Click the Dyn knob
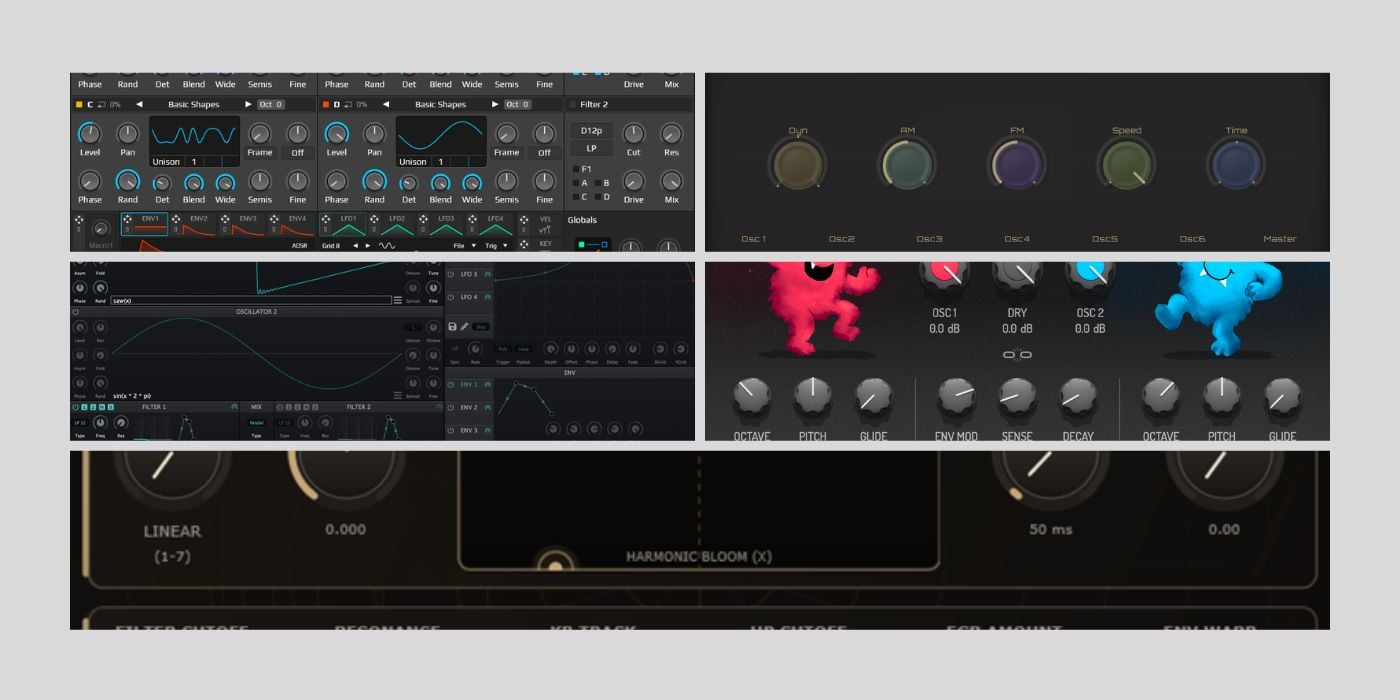Image resolution: width=1400 pixels, height=700 pixels. (797, 165)
